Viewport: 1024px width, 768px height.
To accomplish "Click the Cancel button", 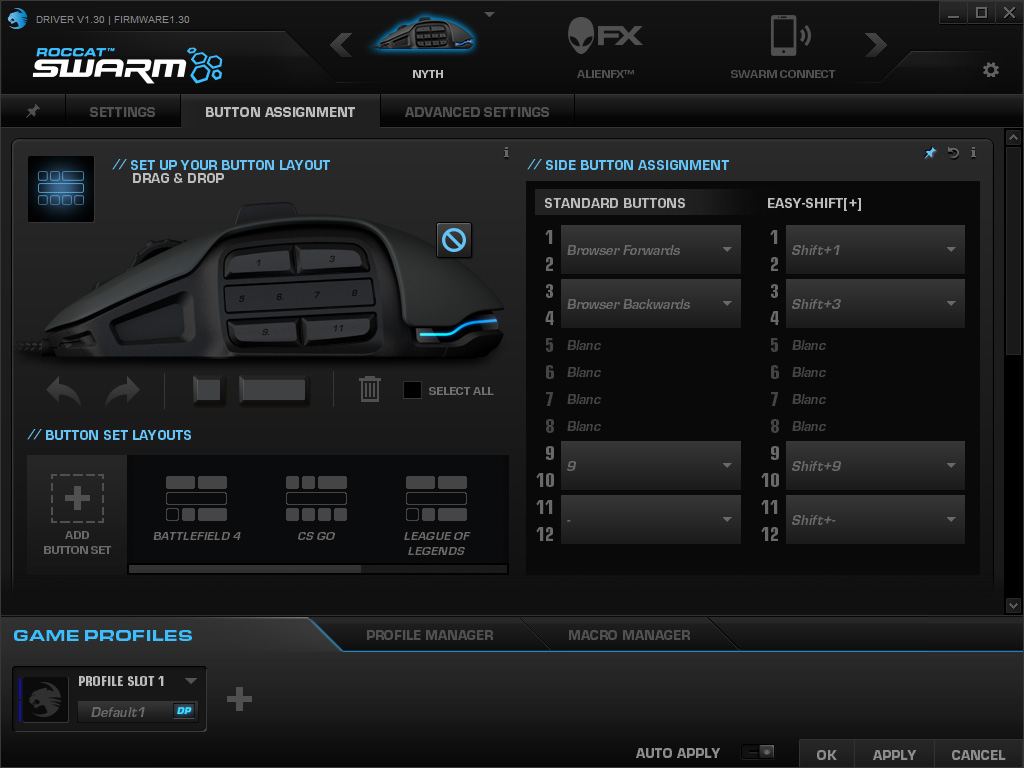I will (x=978, y=754).
